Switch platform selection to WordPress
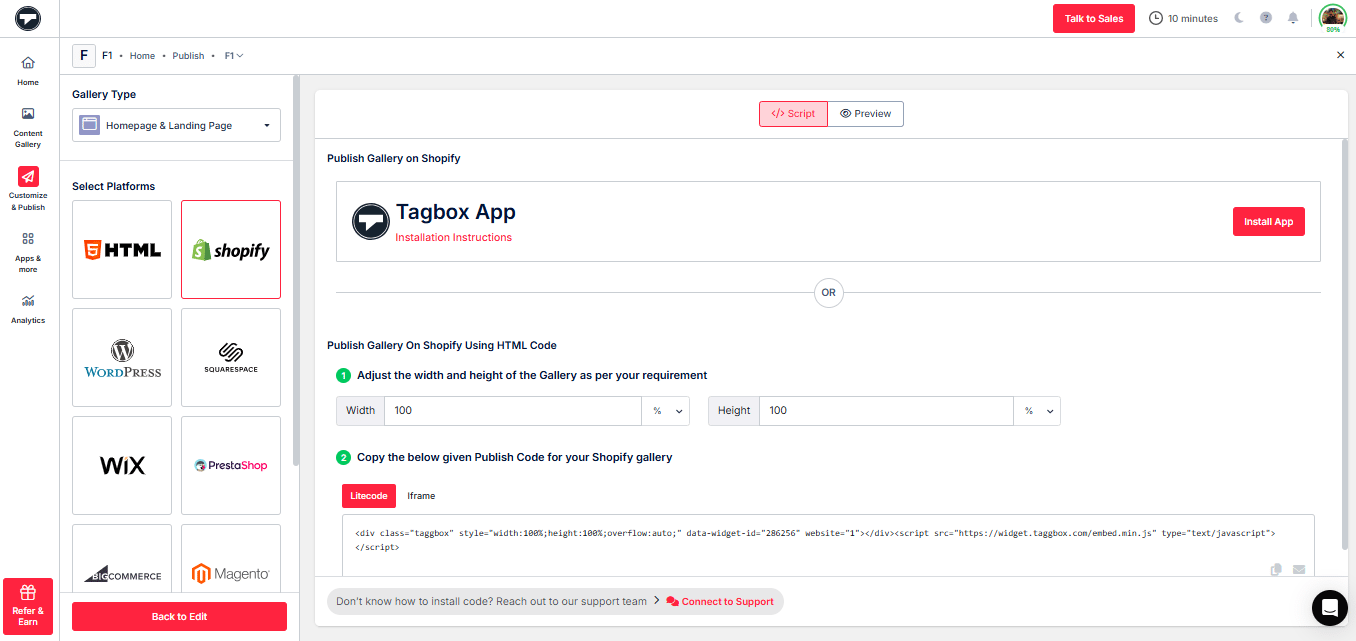The height and width of the screenshot is (641, 1356). 122,357
